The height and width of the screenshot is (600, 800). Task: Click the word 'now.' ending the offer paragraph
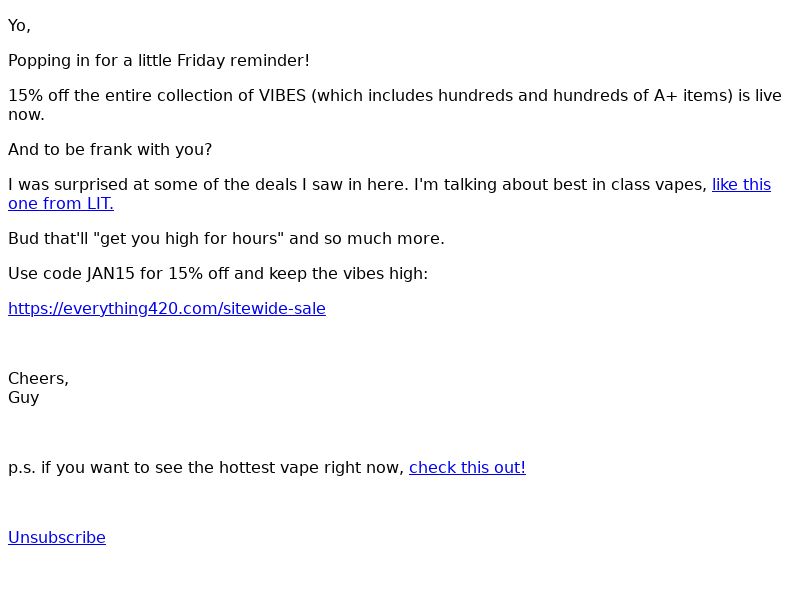tap(26, 115)
